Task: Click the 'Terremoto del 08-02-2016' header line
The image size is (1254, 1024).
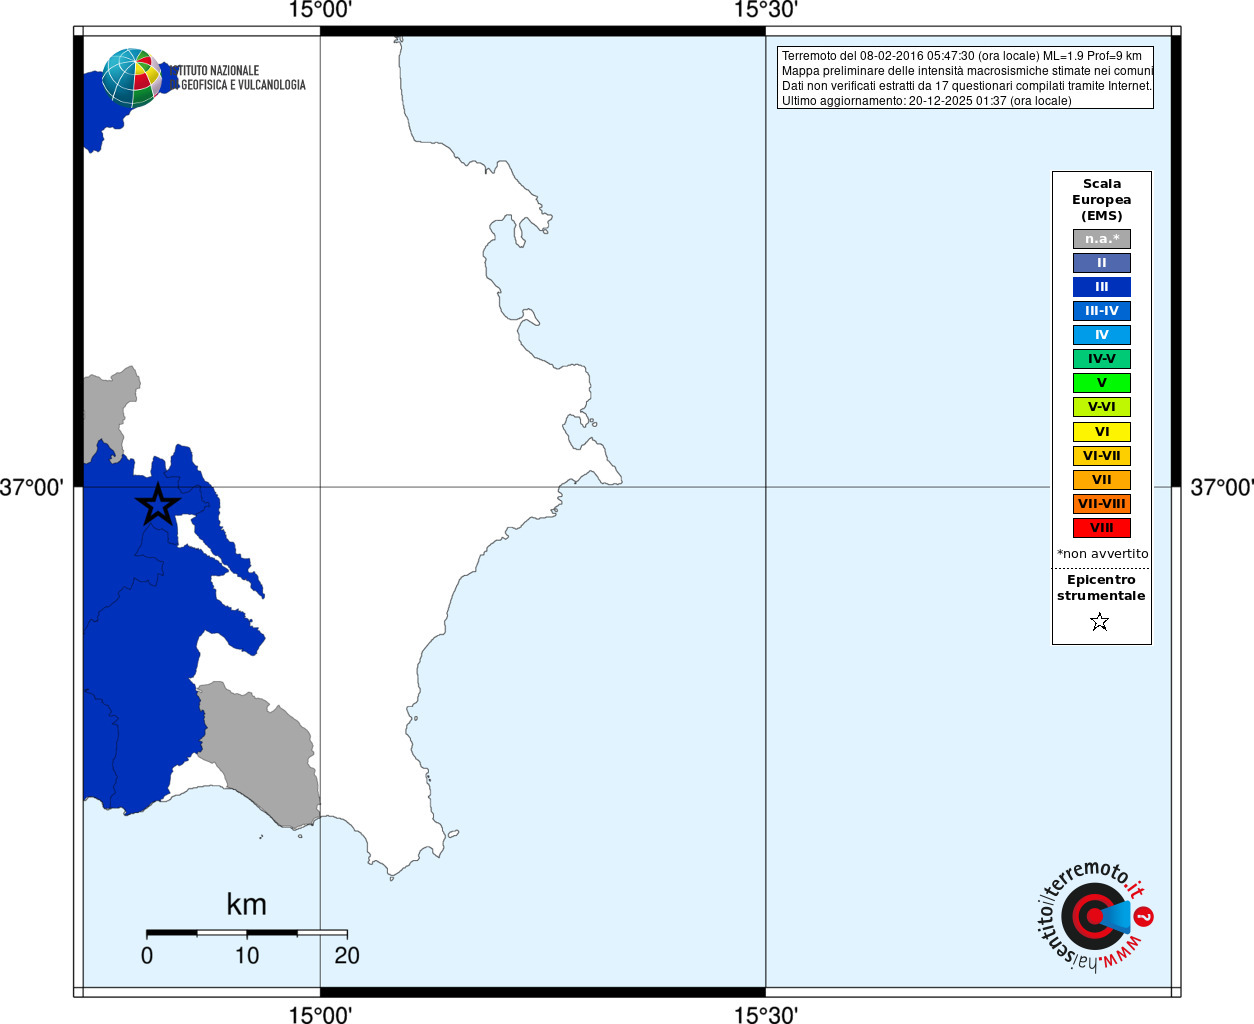Action: pos(961,56)
